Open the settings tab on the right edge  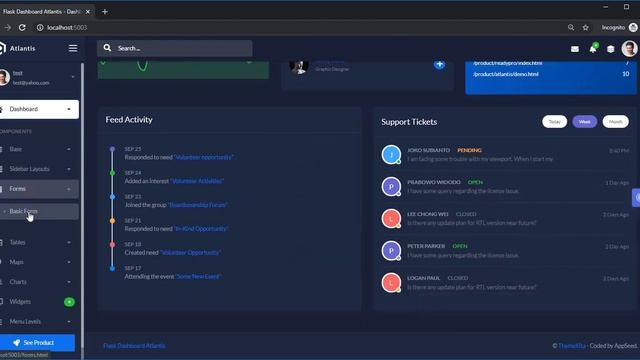[636, 198]
